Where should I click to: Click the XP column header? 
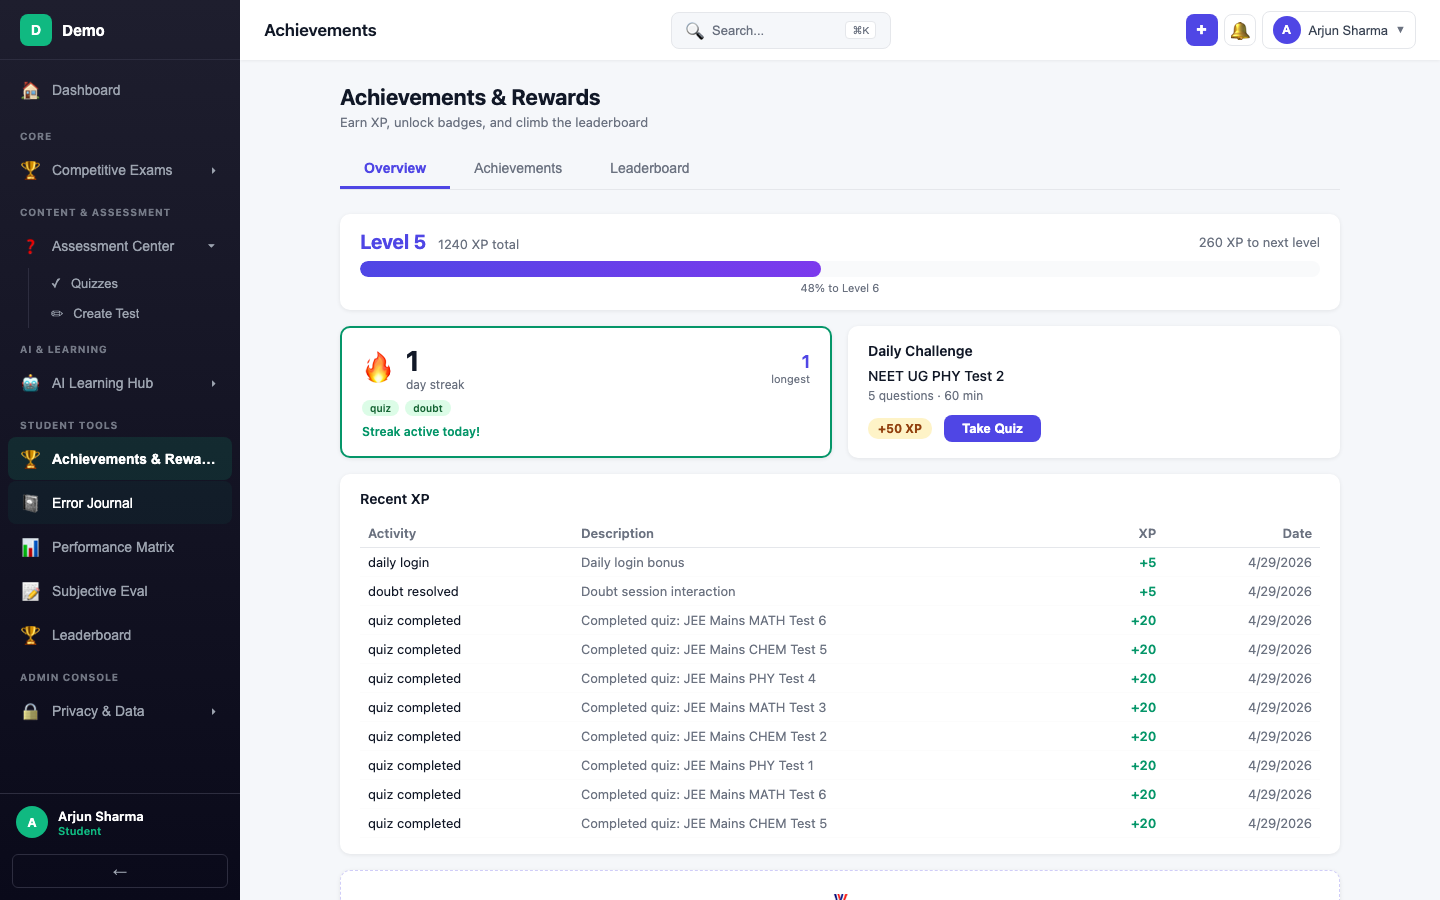[x=1147, y=534]
